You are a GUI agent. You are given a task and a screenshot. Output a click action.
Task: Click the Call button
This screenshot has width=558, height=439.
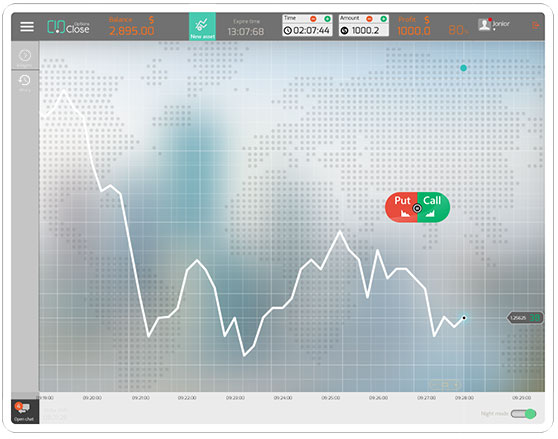click(x=433, y=207)
